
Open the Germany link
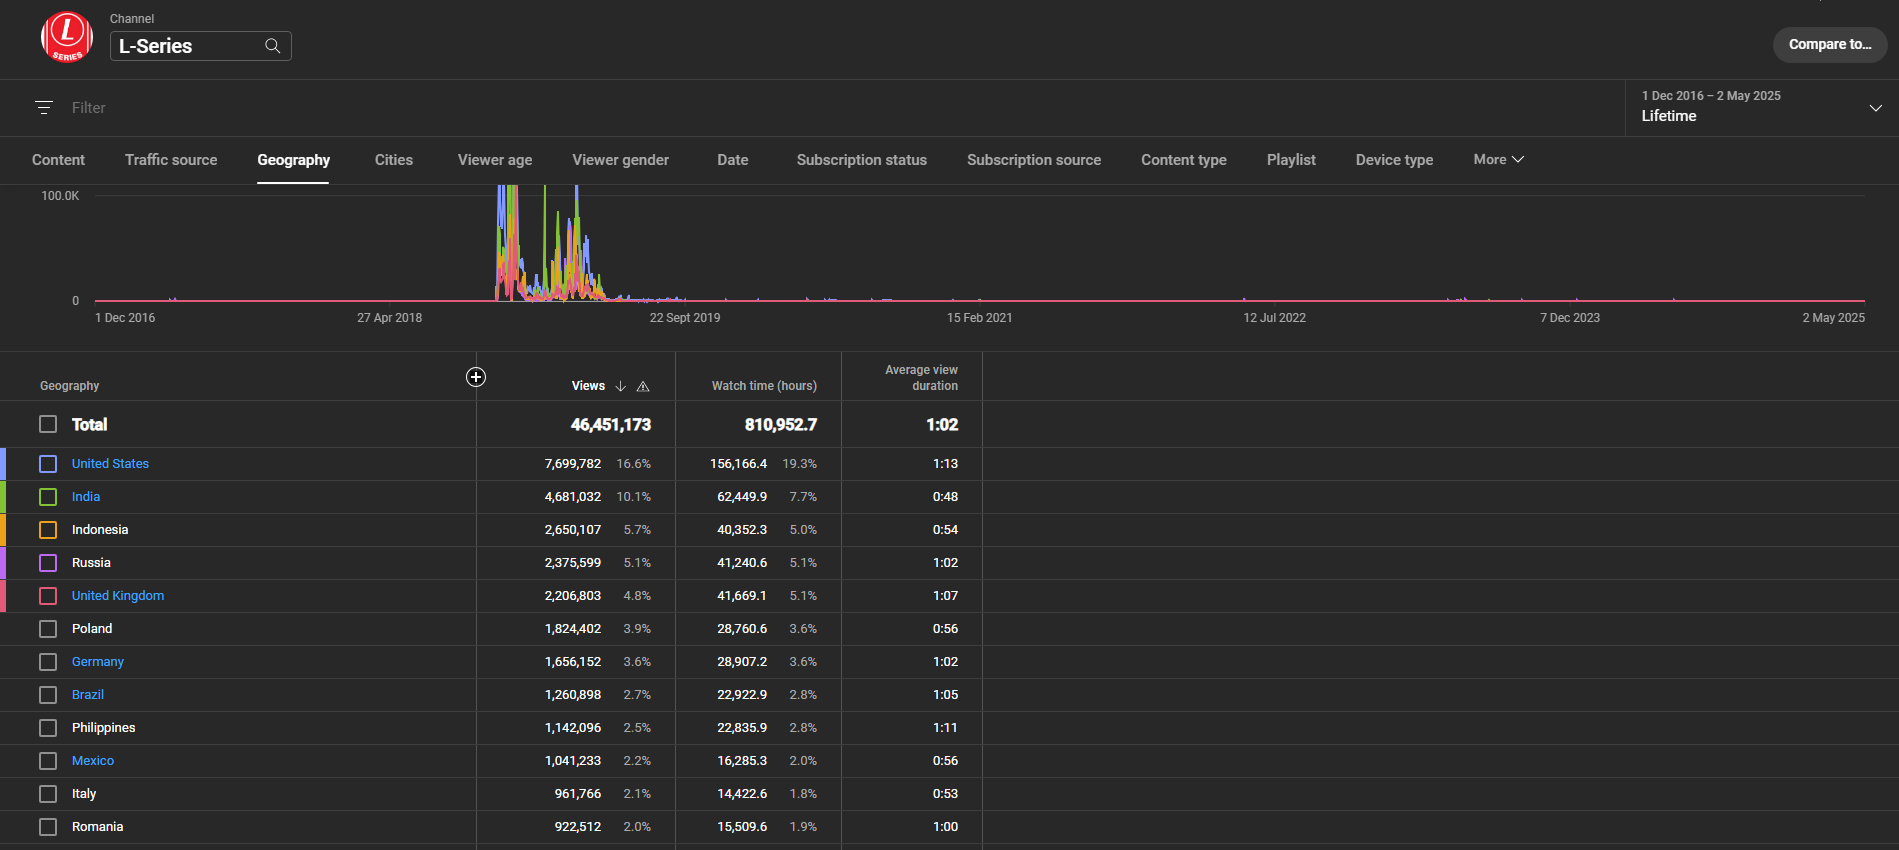pyautogui.click(x=98, y=662)
